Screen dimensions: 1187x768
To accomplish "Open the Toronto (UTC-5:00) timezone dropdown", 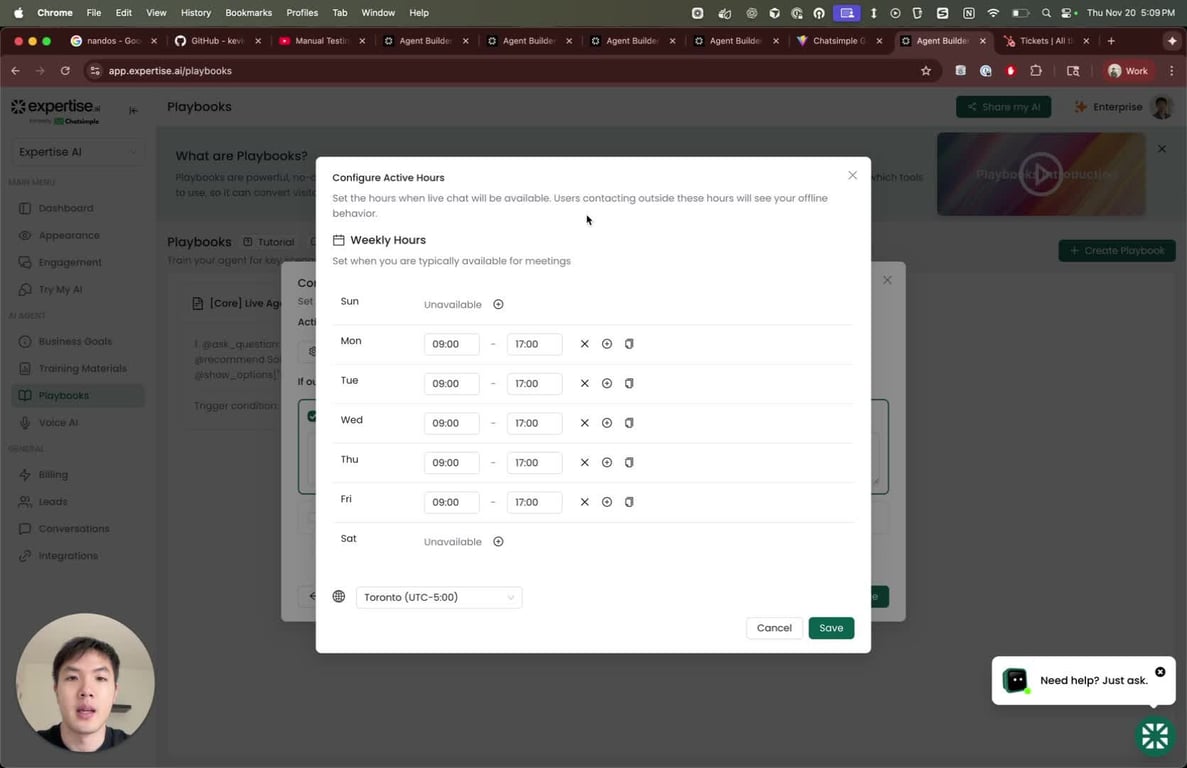I will (439, 597).
